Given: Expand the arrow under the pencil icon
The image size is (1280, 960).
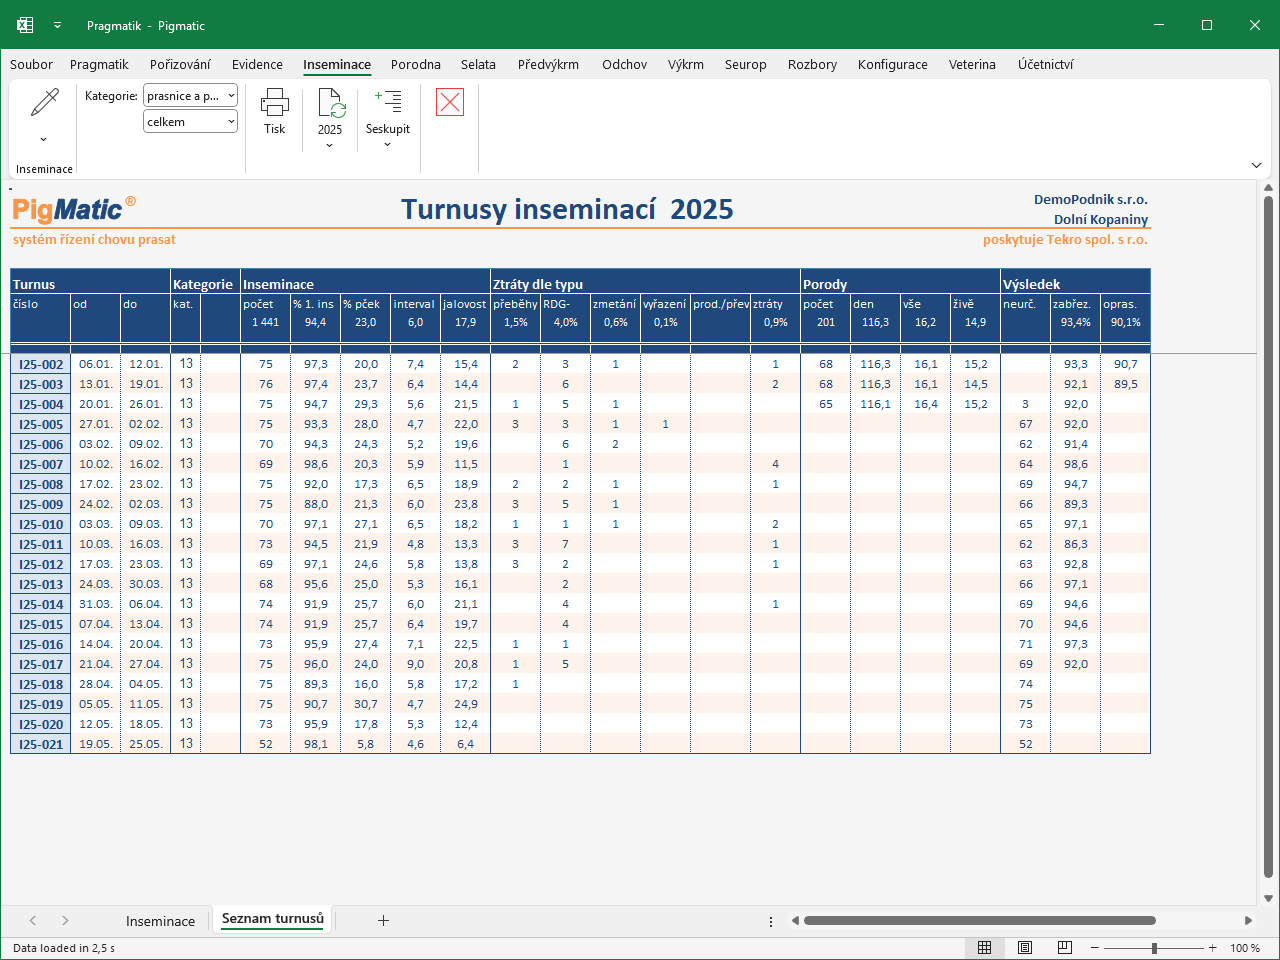Looking at the screenshot, I should point(44,139).
